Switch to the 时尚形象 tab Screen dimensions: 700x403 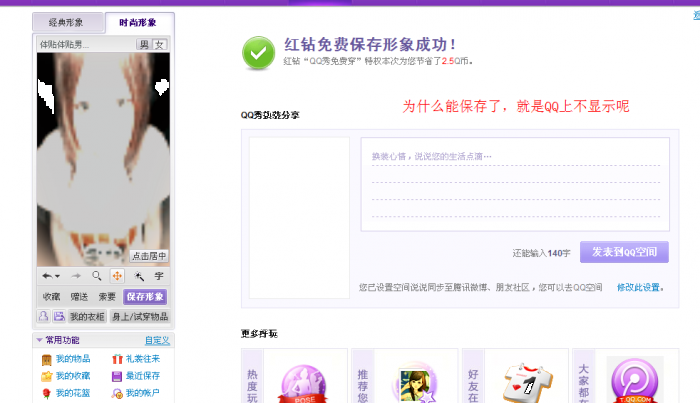coord(139,22)
